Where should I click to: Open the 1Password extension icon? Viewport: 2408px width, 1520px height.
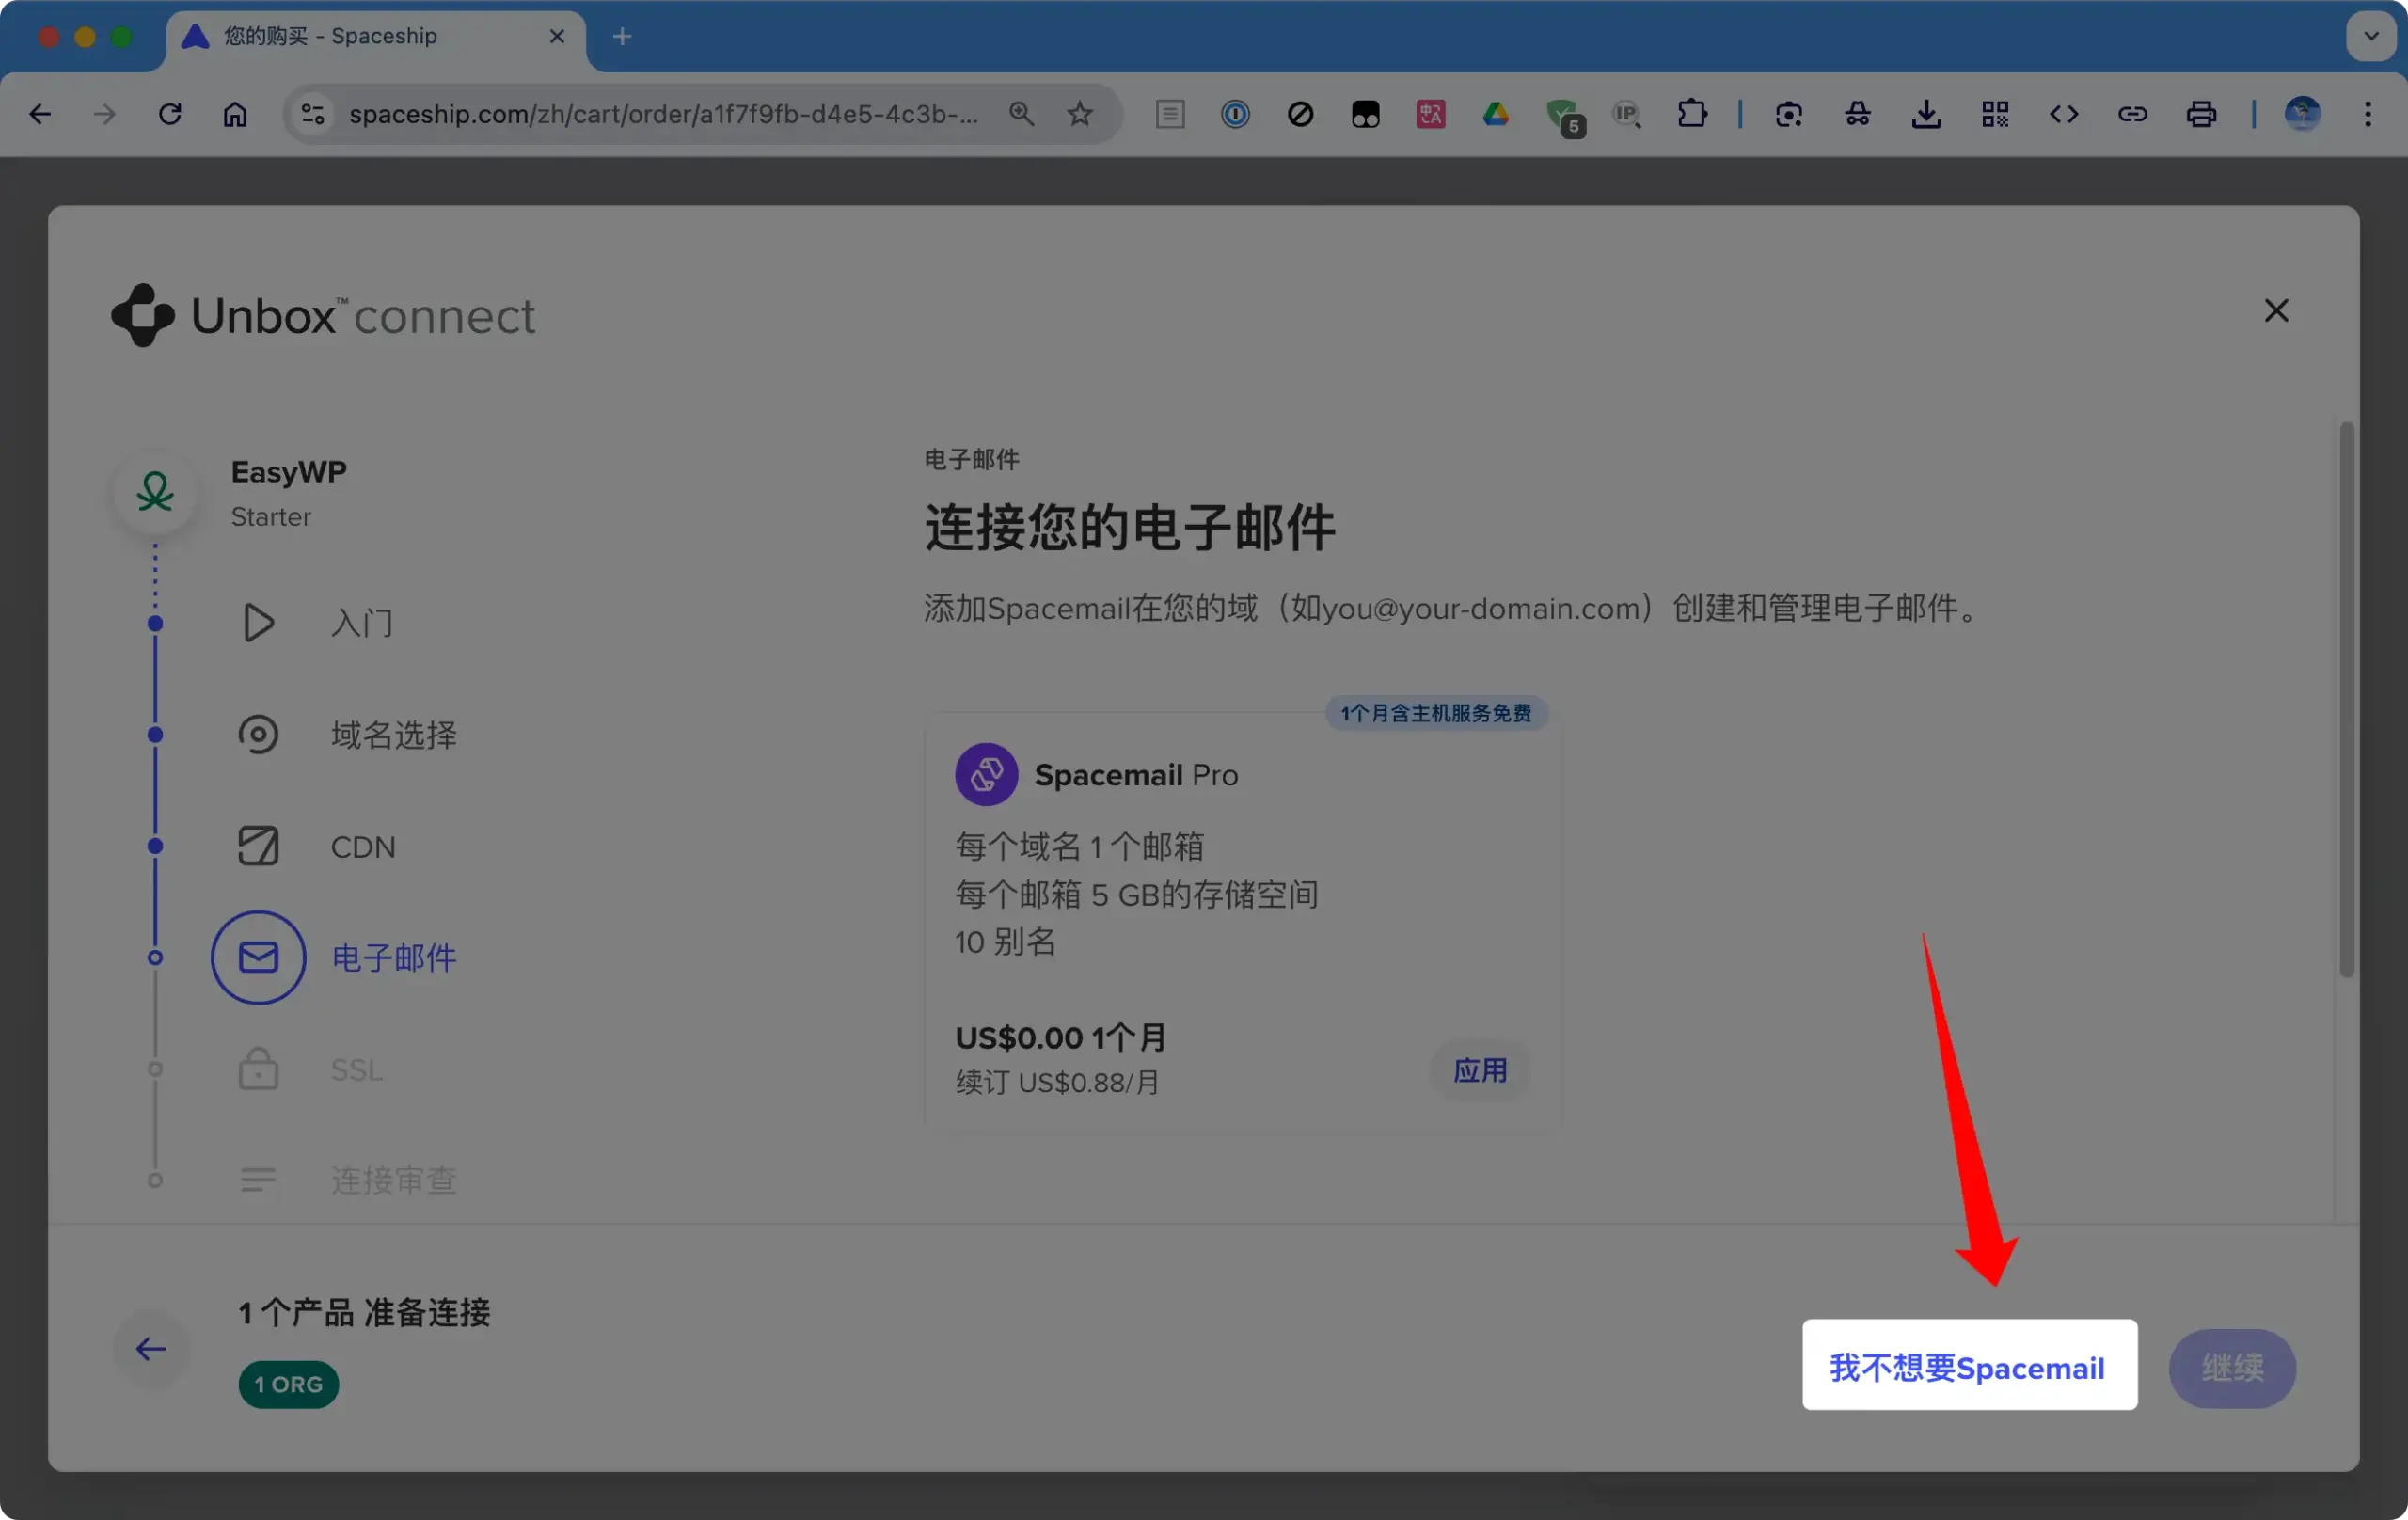(x=1235, y=114)
